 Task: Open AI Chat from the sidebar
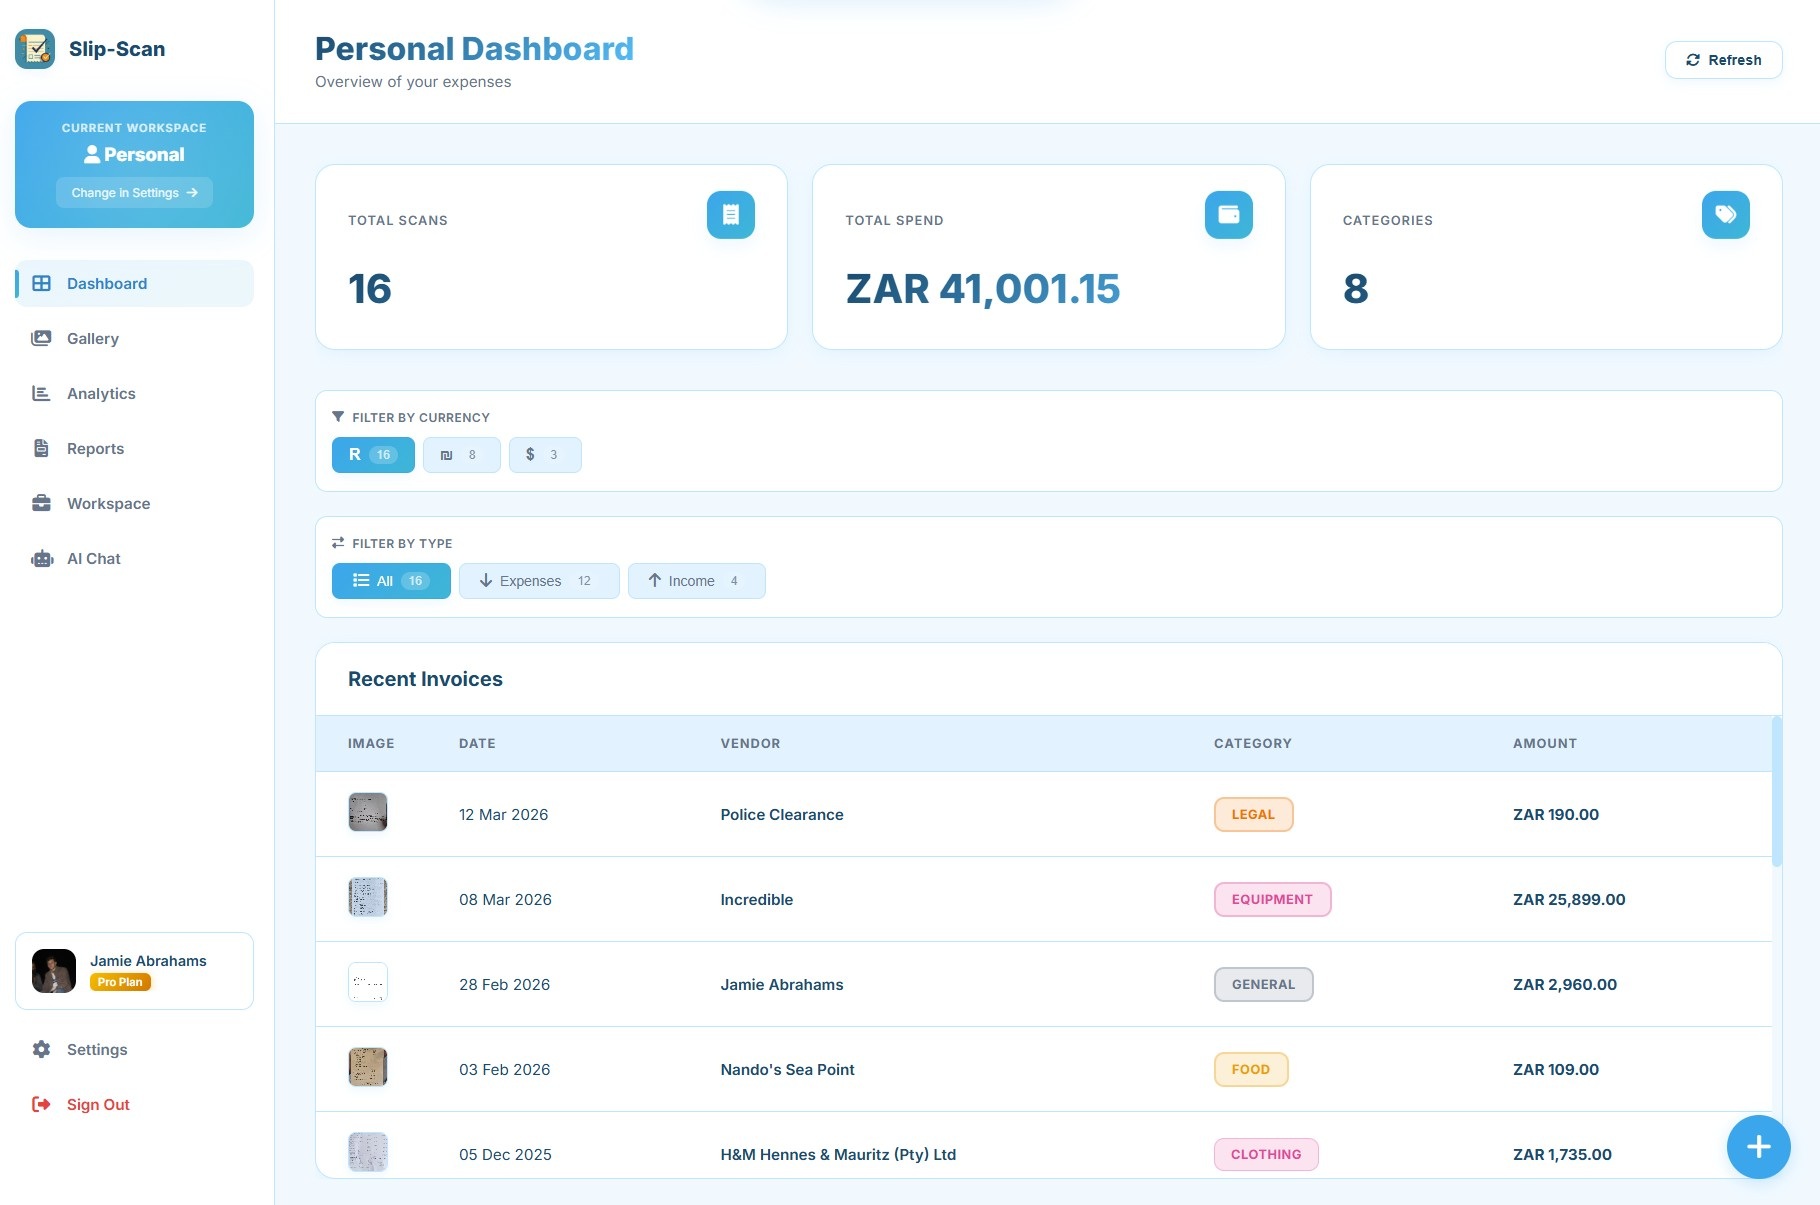pos(41,558)
